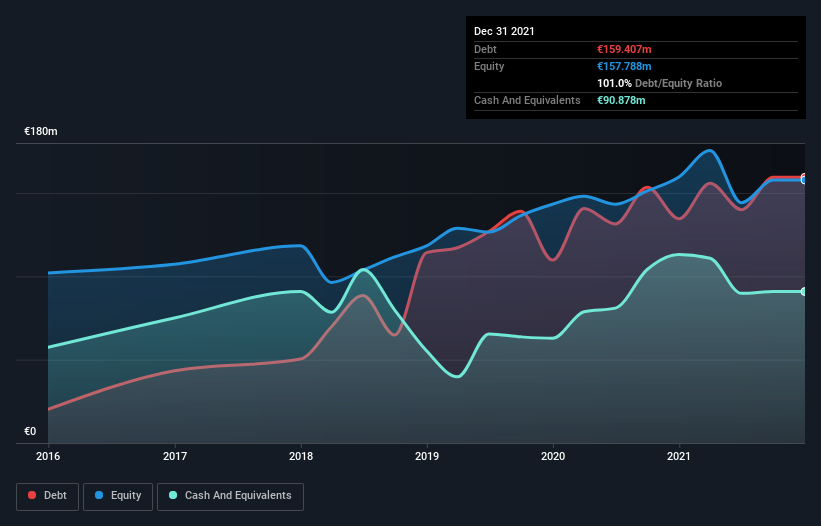821x526 pixels.
Task: Toggle the Debt series in the legend
Action: (x=47, y=496)
